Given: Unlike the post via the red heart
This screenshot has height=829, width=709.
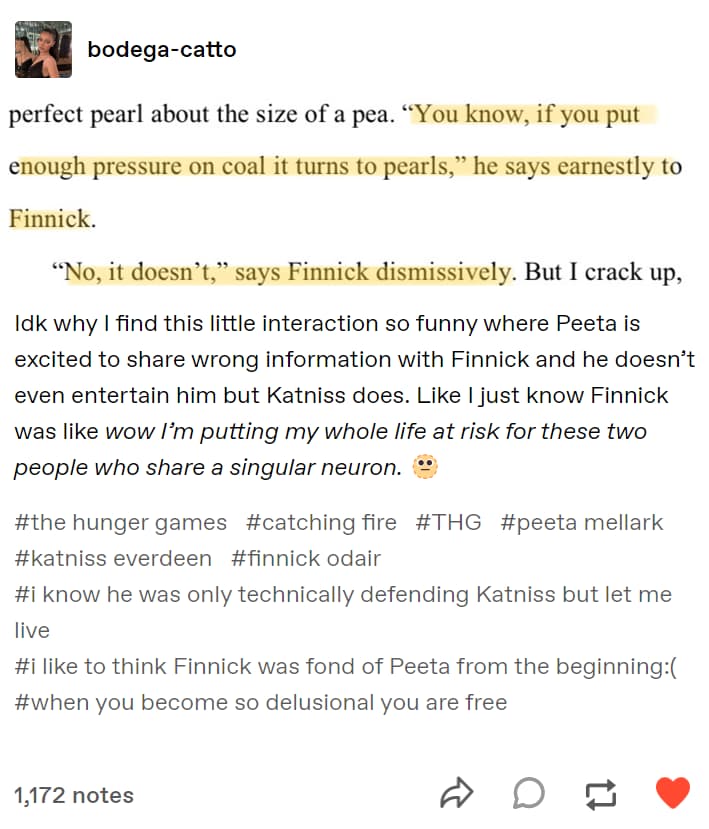Looking at the screenshot, I should coord(672,794).
